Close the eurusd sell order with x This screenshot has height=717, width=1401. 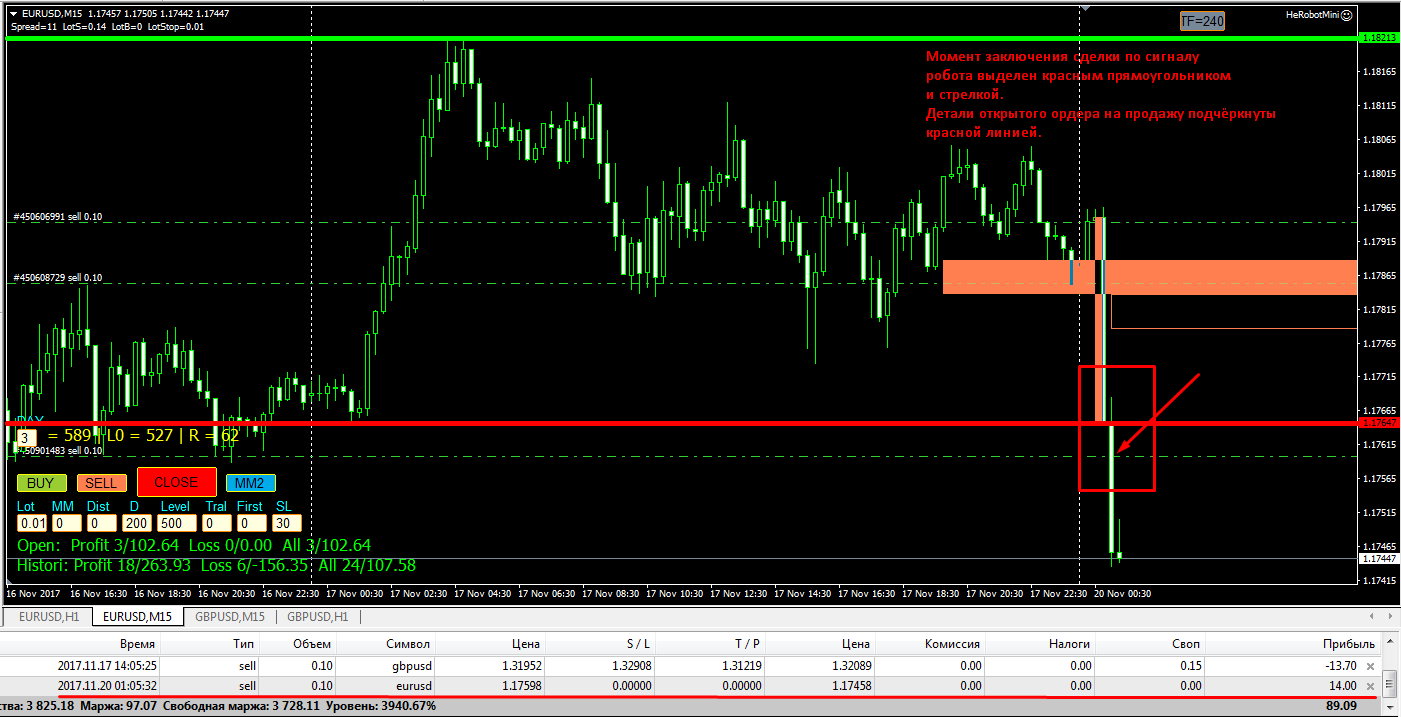click(x=1370, y=686)
